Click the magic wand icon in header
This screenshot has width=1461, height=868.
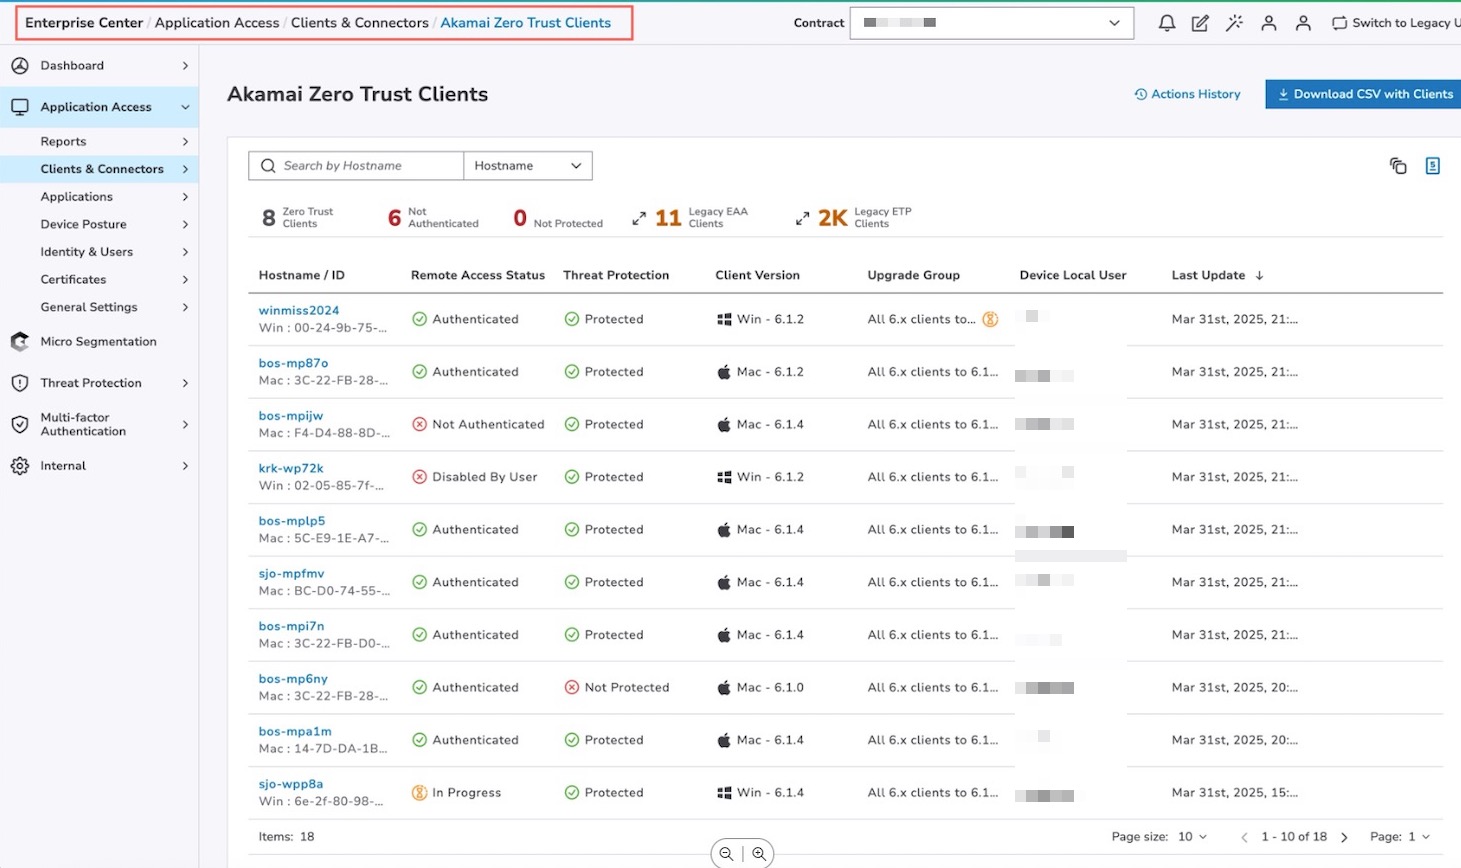click(x=1234, y=23)
